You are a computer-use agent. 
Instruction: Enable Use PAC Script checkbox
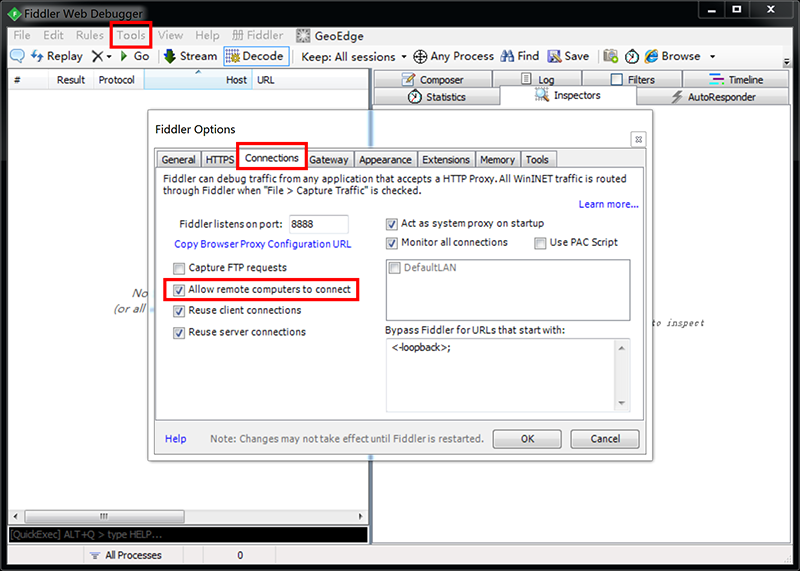point(540,243)
